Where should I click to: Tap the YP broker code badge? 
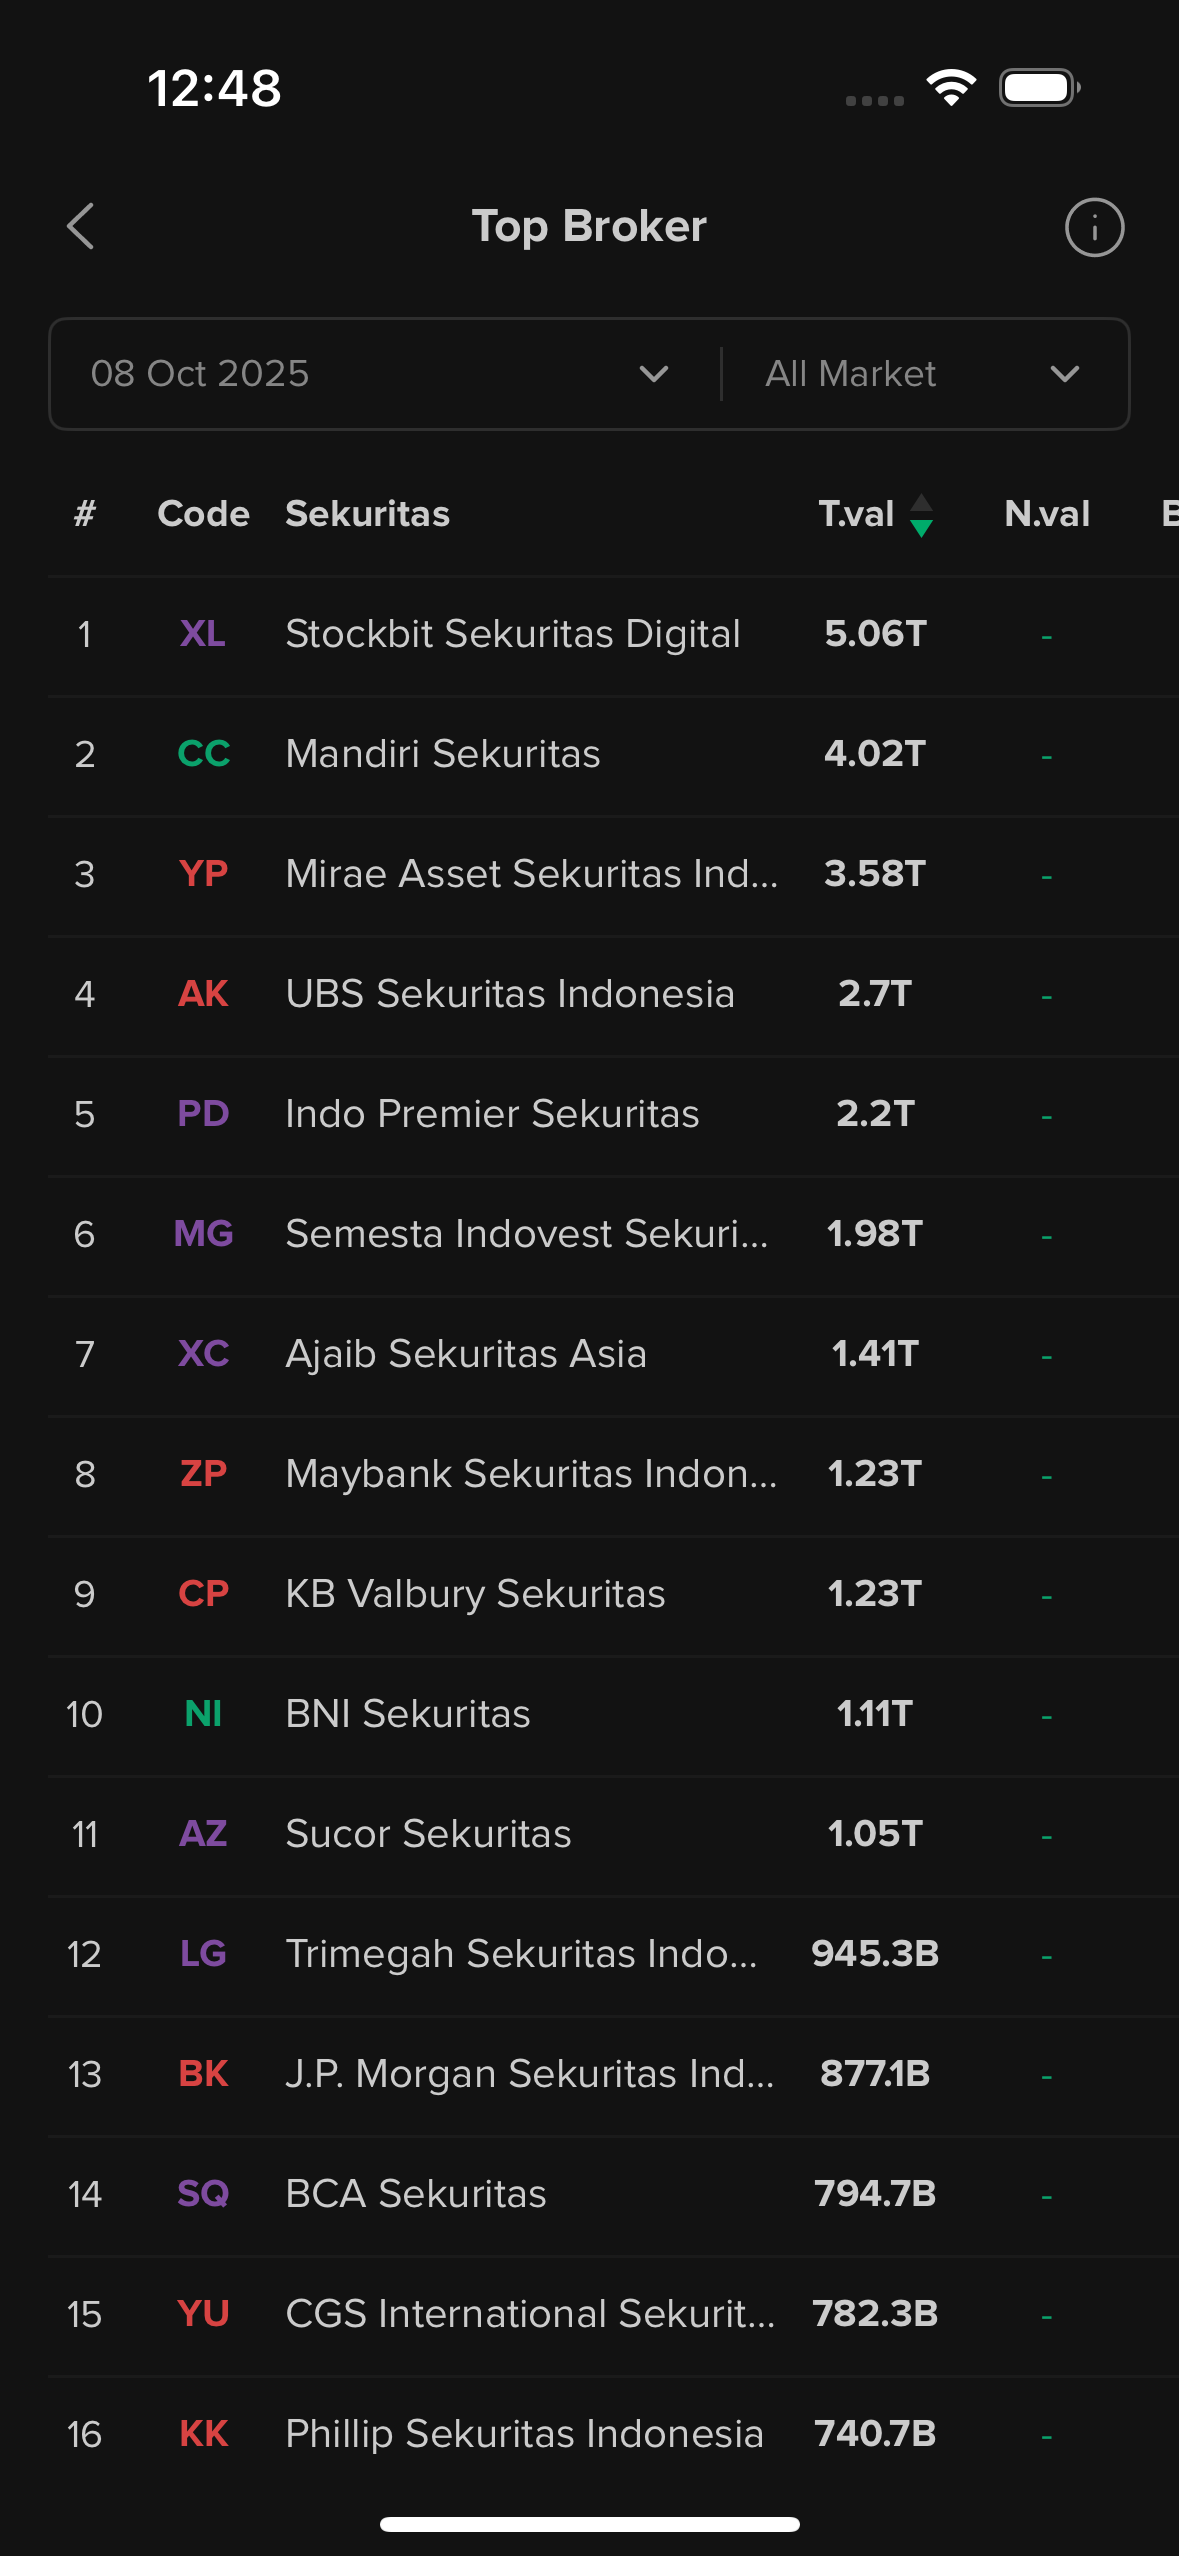[203, 874]
